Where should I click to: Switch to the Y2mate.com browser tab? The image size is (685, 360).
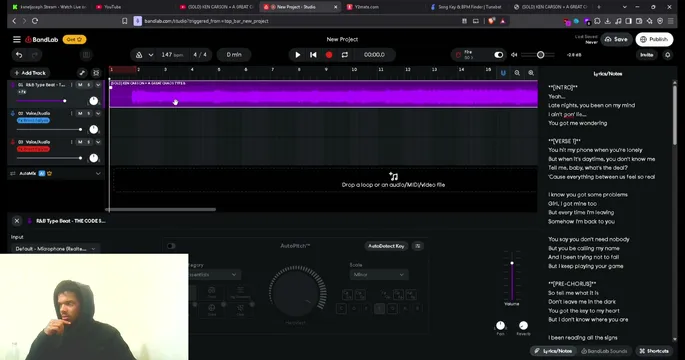tap(366, 7)
